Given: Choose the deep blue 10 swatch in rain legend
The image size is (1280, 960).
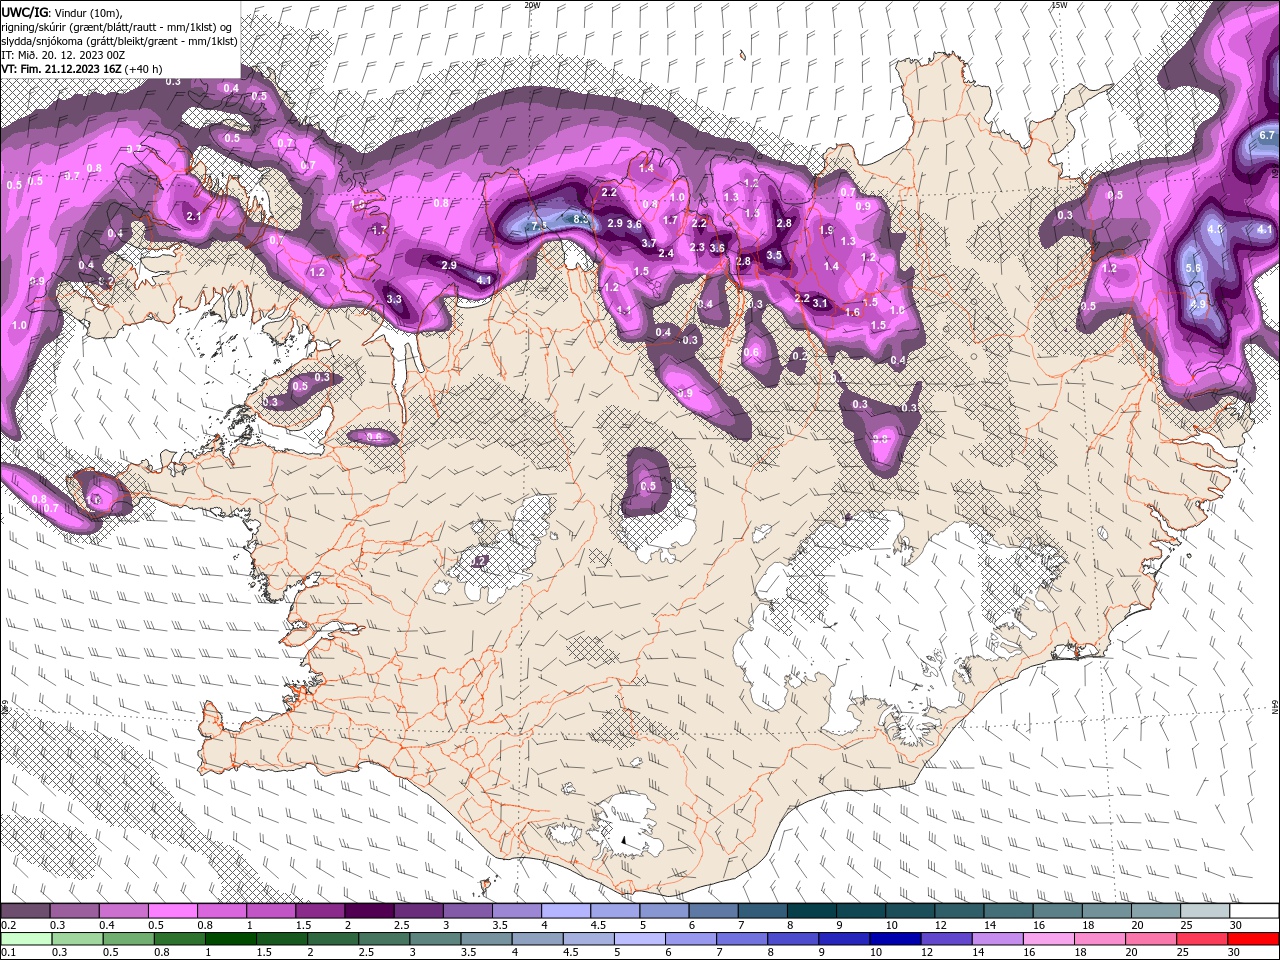Looking at the screenshot, I should tap(894, 939).
